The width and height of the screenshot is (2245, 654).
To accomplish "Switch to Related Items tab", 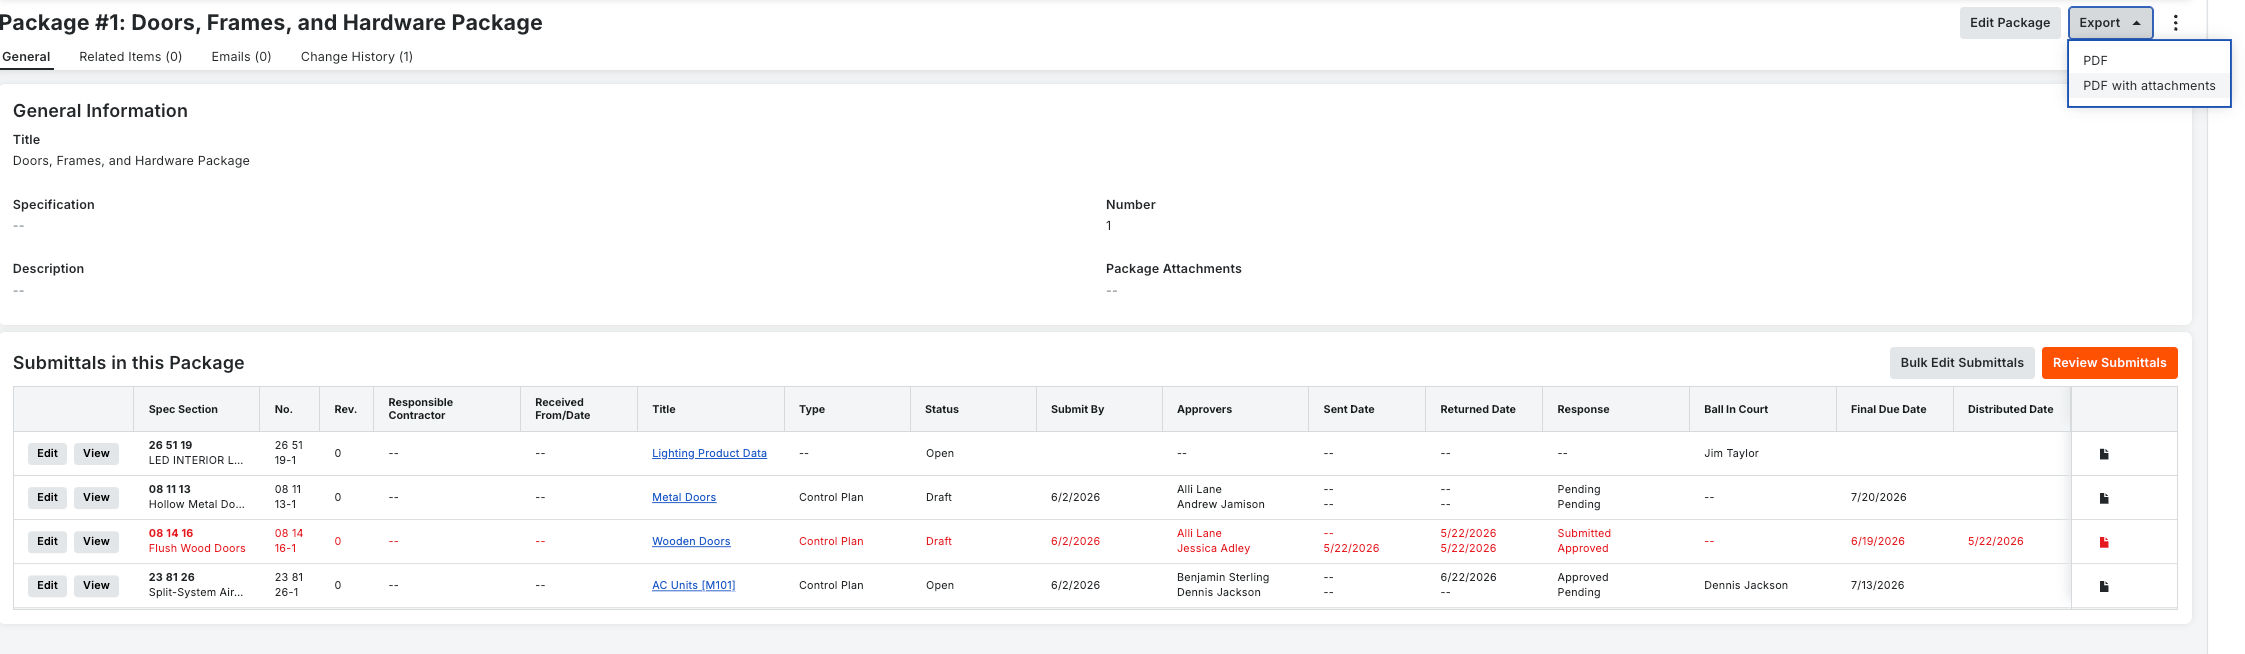I will (131, 57).
